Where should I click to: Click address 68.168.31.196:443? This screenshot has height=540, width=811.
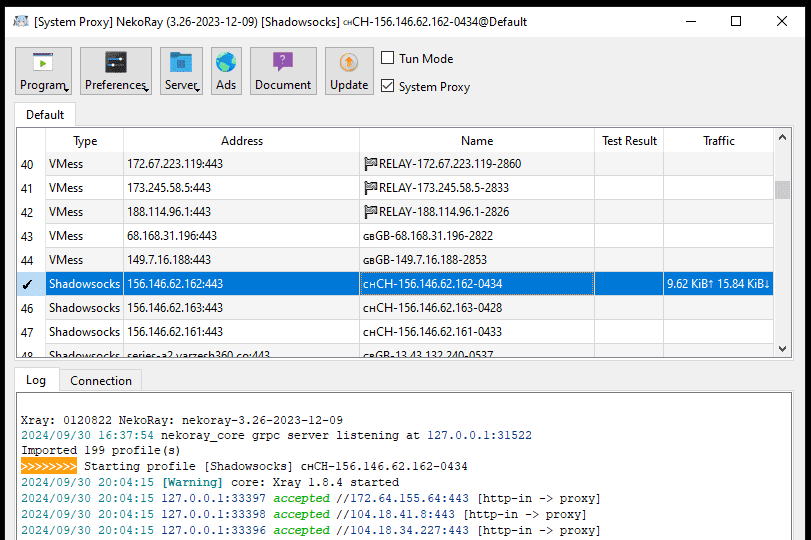pos(172,236)
